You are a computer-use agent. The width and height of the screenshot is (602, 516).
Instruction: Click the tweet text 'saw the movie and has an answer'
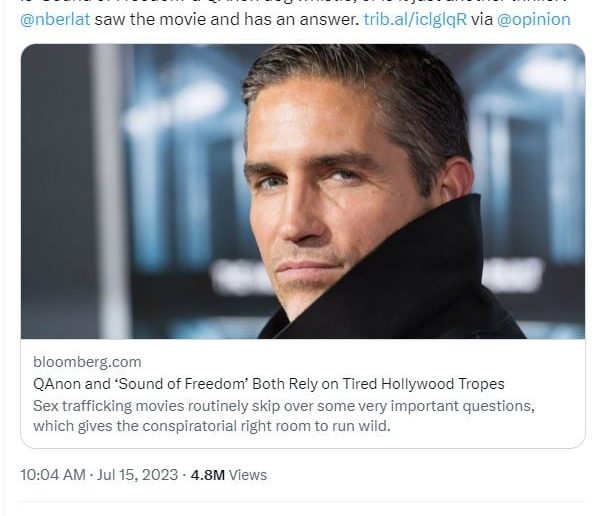pos(226,19)
